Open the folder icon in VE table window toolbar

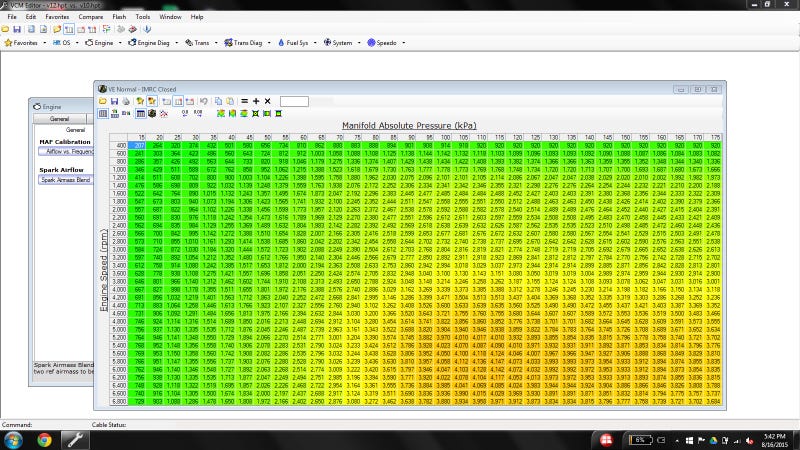click(103, 101)
